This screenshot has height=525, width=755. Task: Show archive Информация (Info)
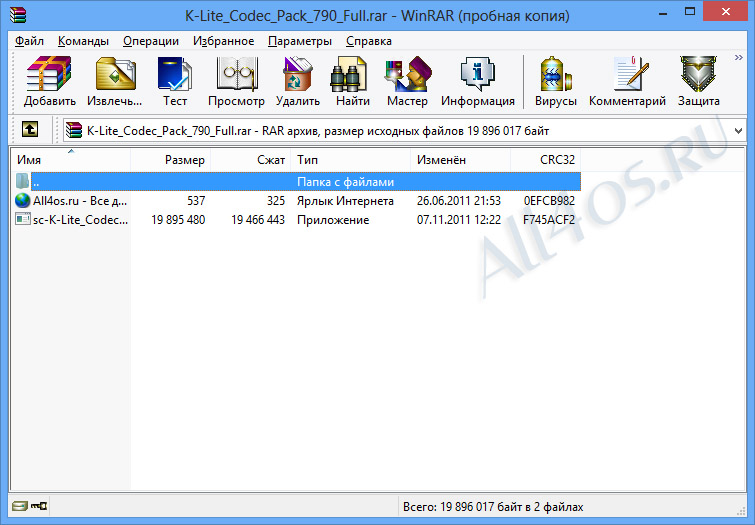click(x=478, y=73)
